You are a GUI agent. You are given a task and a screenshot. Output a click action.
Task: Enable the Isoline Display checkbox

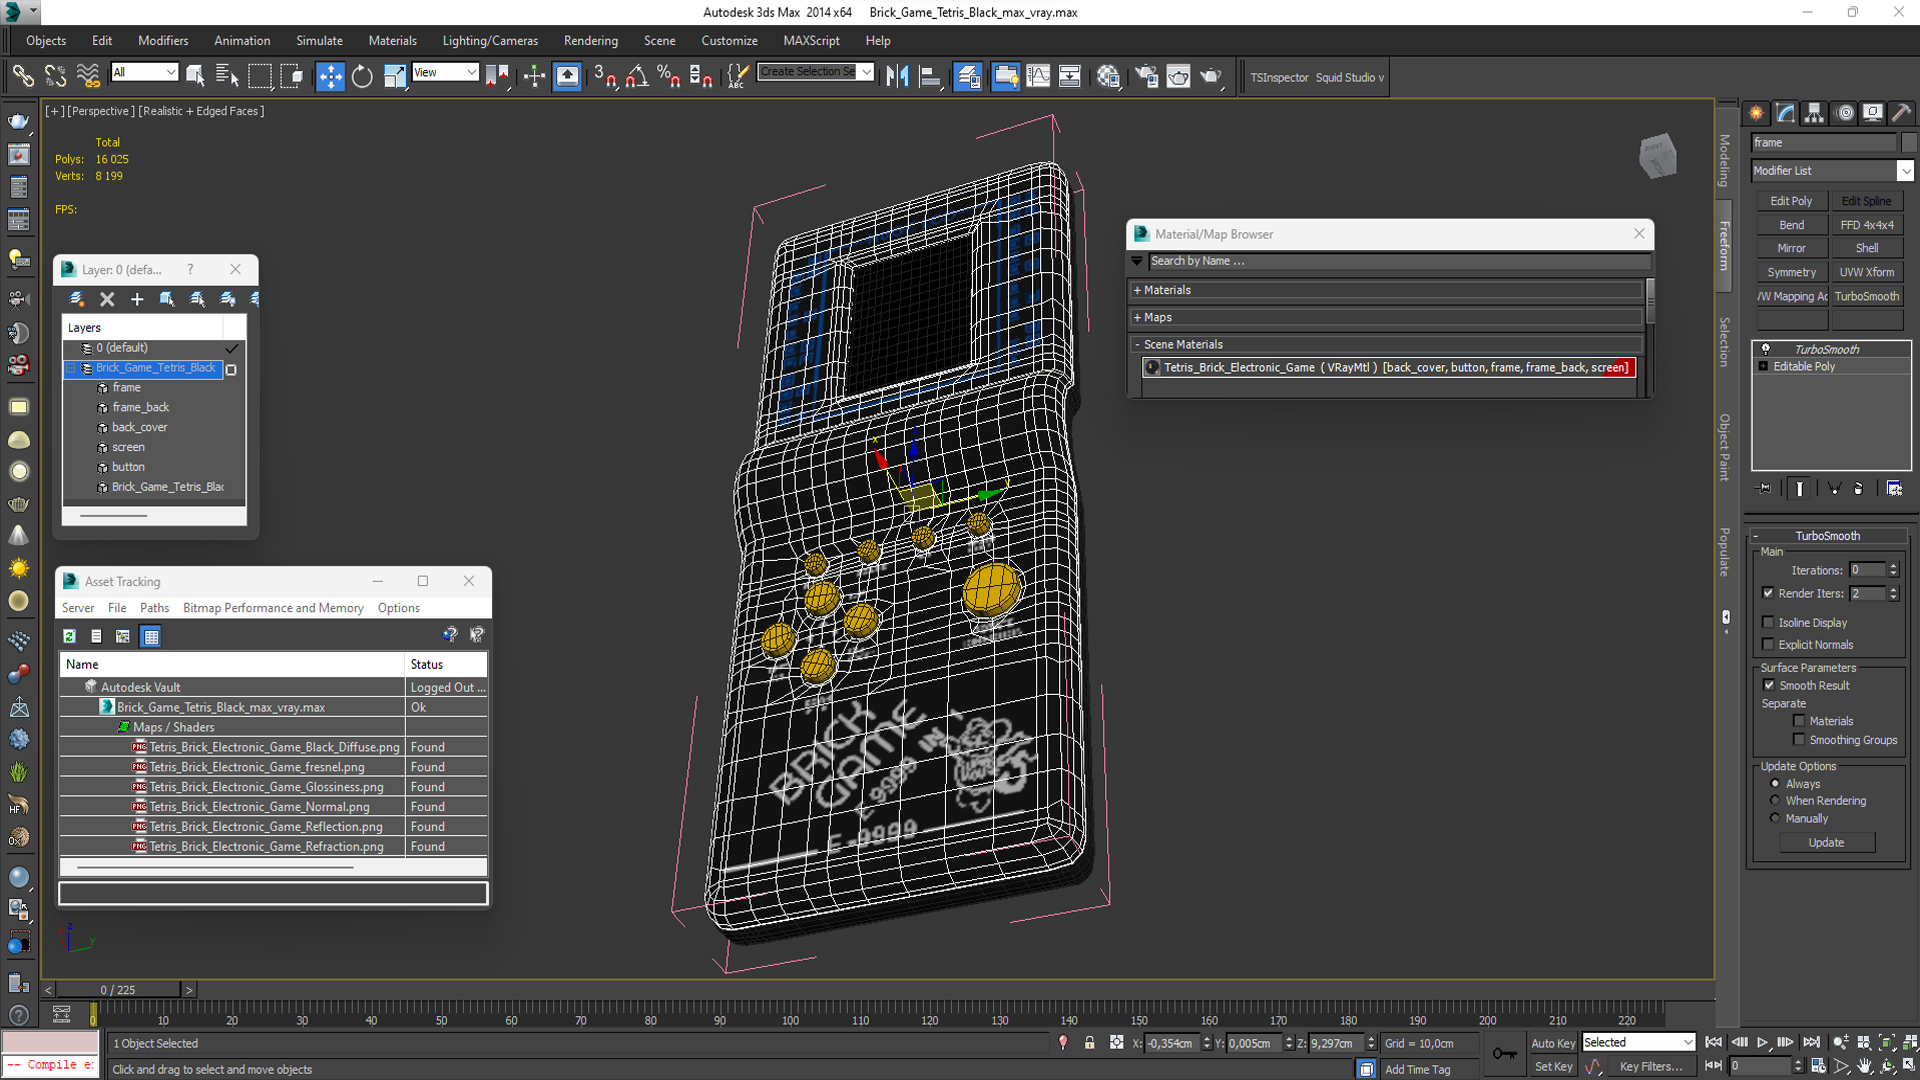(x=1768, y=622)
